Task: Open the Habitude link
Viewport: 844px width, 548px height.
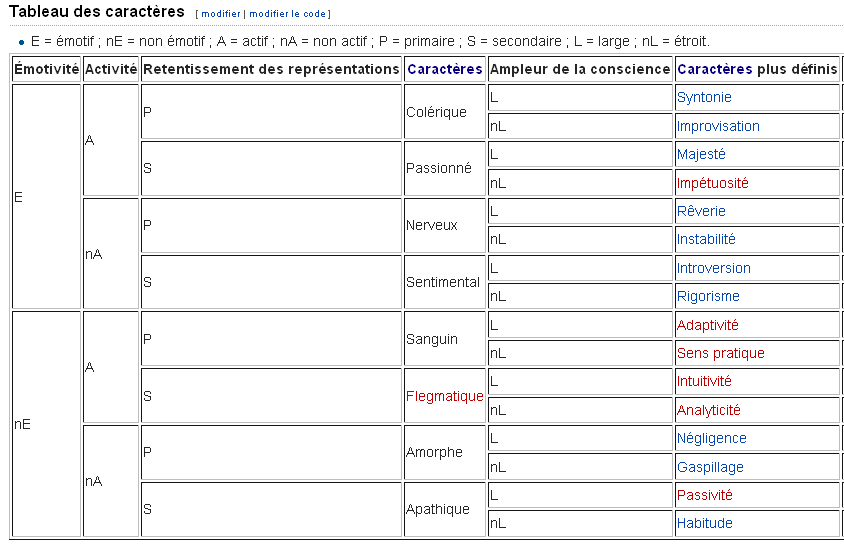Action: pyautogui.click(x=705, y=523)
